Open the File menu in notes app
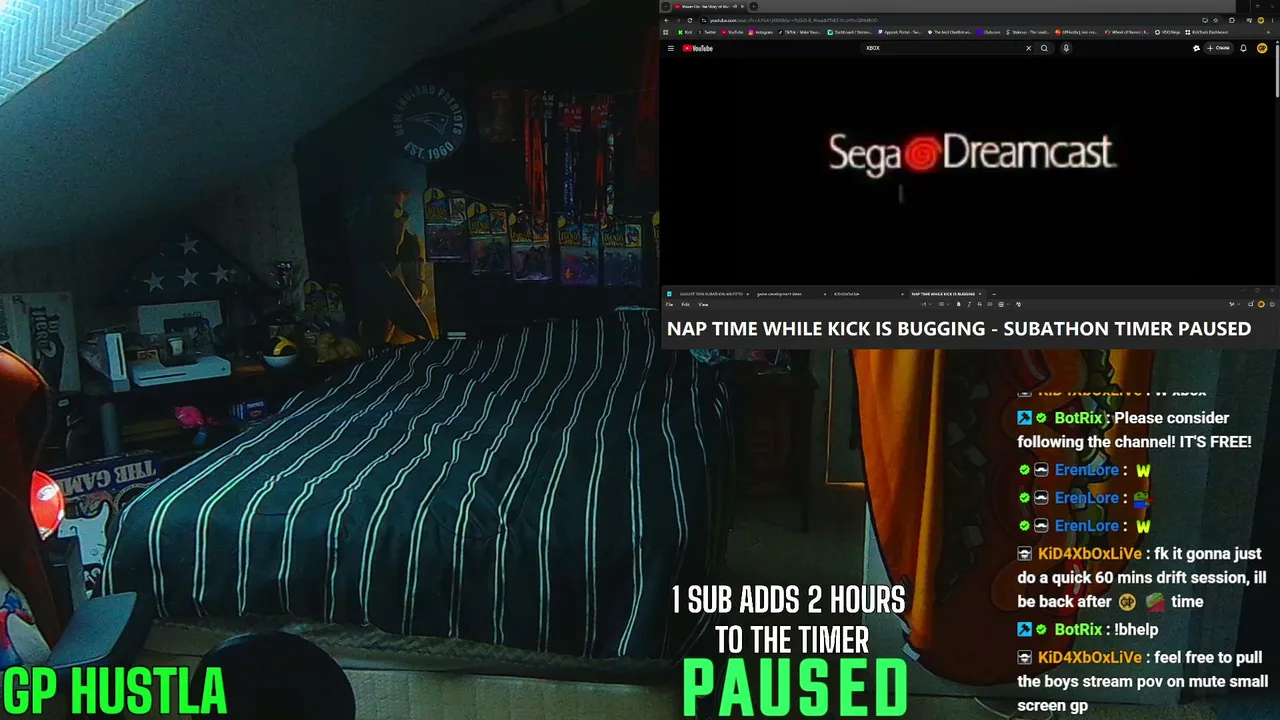 (670, 304)
